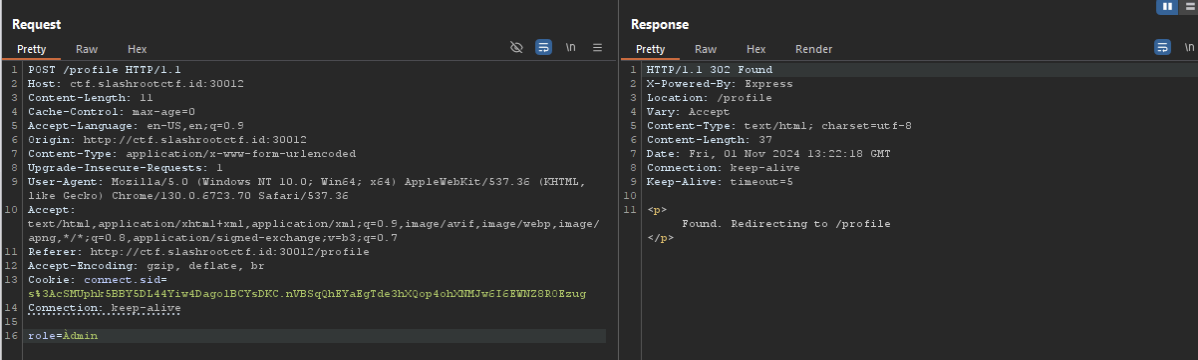Switch to the Request Hex tab
1198x360 pixels.
(137, 49)
